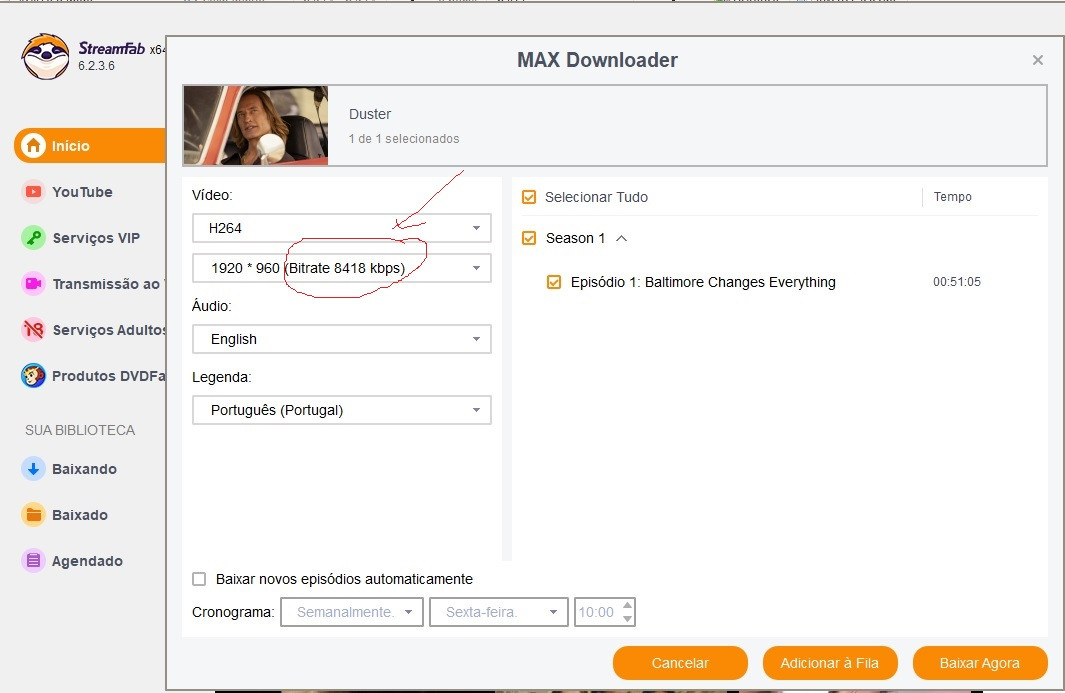Show the Baixado library
This screenshot has width=1065, height=693.
tap(79, 515)
